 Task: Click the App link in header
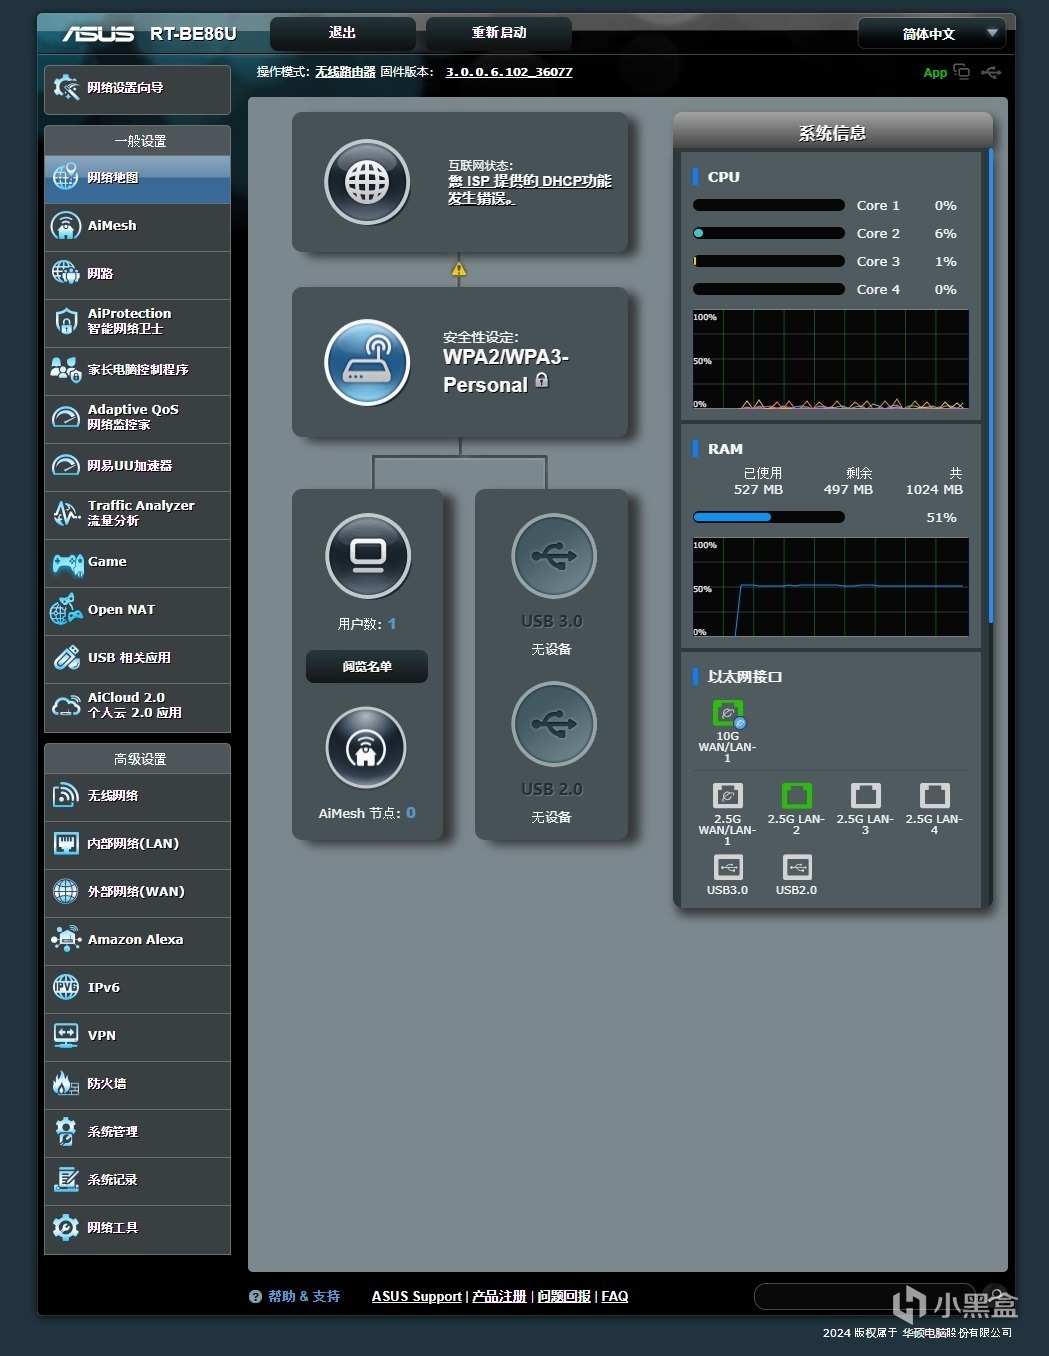click(935, 72)
